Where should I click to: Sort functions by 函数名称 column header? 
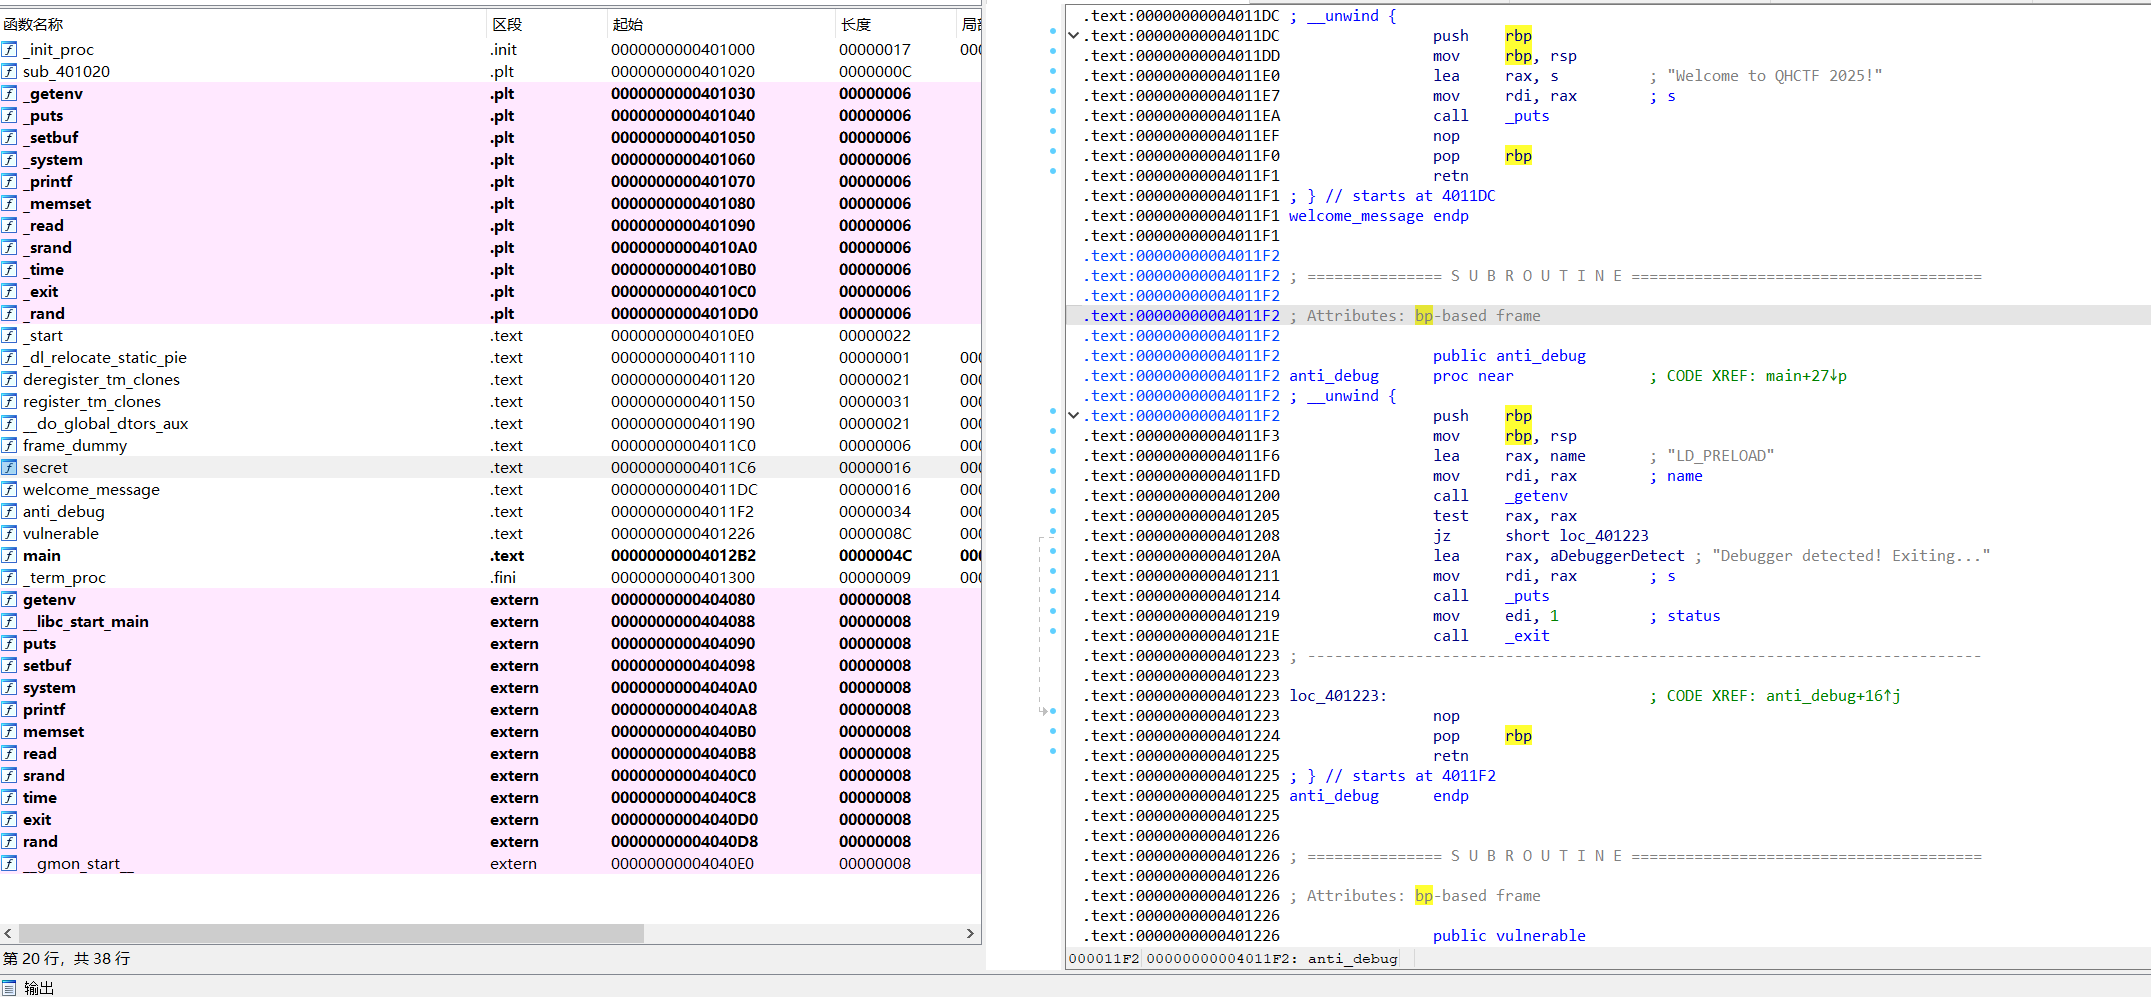coord(244,24)
